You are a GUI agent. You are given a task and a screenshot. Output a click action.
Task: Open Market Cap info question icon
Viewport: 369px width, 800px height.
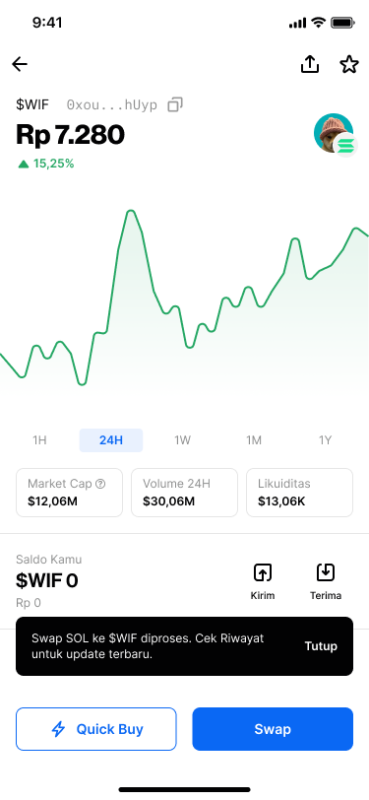(101, 484)
